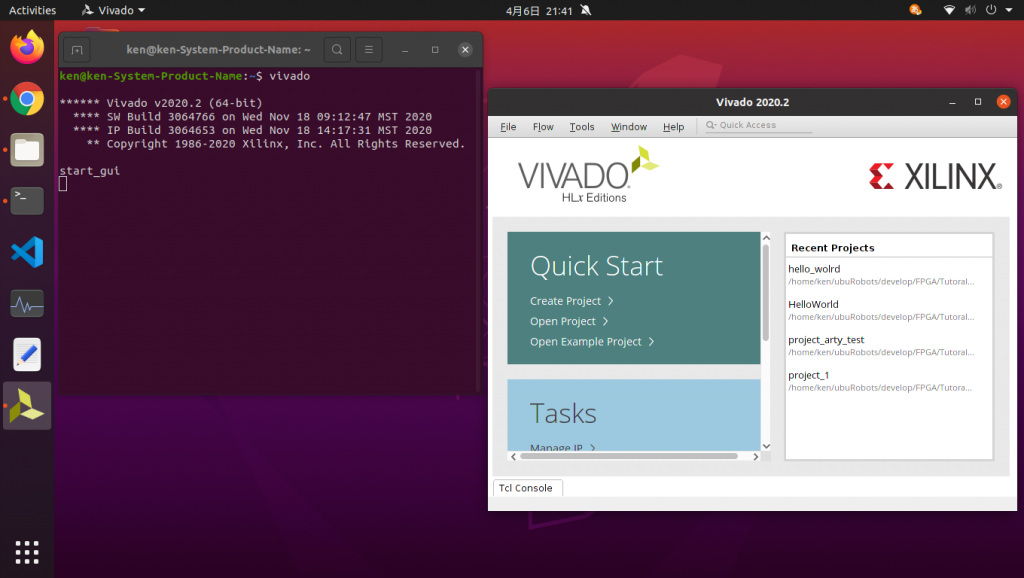
Task: Open the system menu dropdown arrow
Action: [x=1009, y=10]
